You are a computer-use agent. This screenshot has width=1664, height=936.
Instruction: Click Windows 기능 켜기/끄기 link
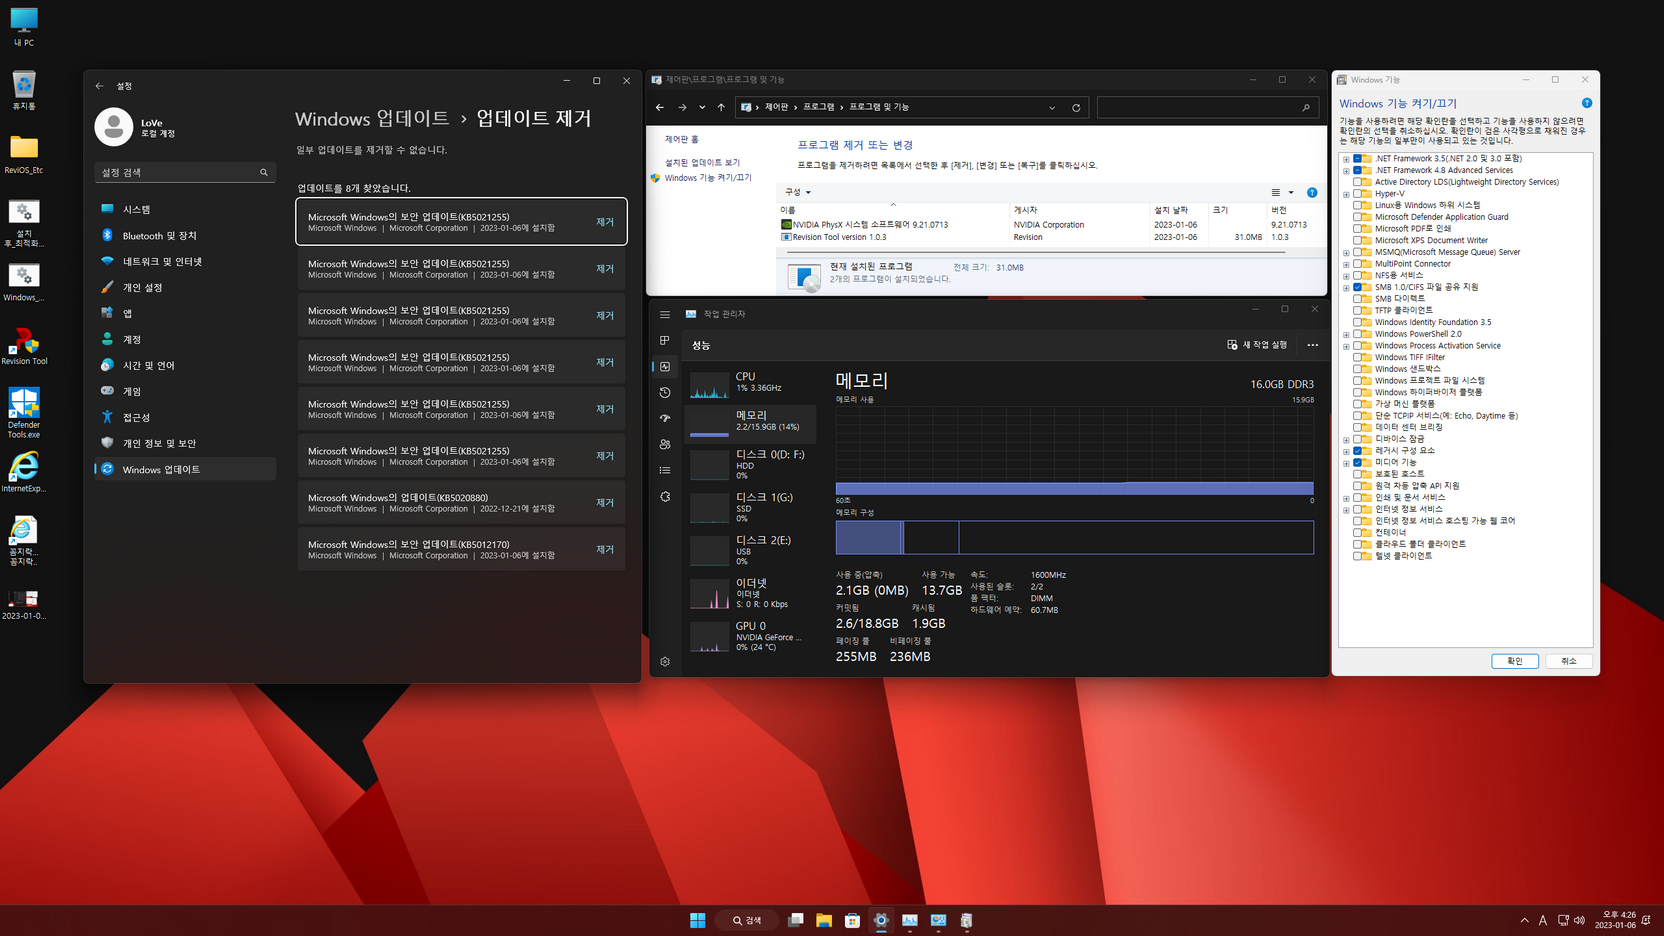pyautogui.click(x=708, y=178)
